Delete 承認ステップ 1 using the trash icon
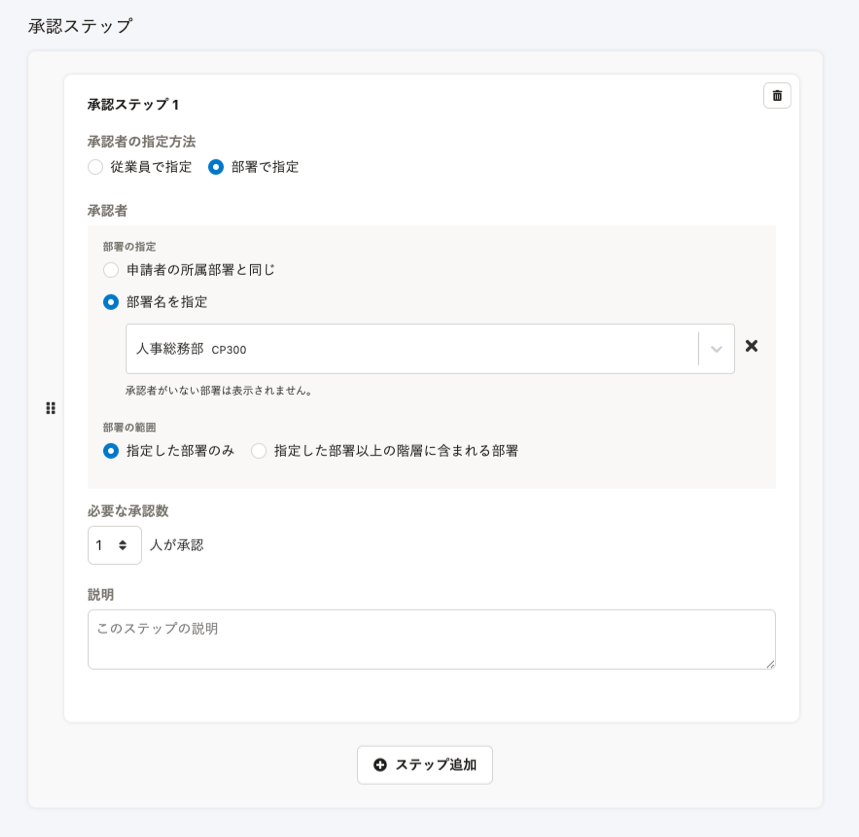This screenshot has width=859, height=837. [x=777, y=96]
